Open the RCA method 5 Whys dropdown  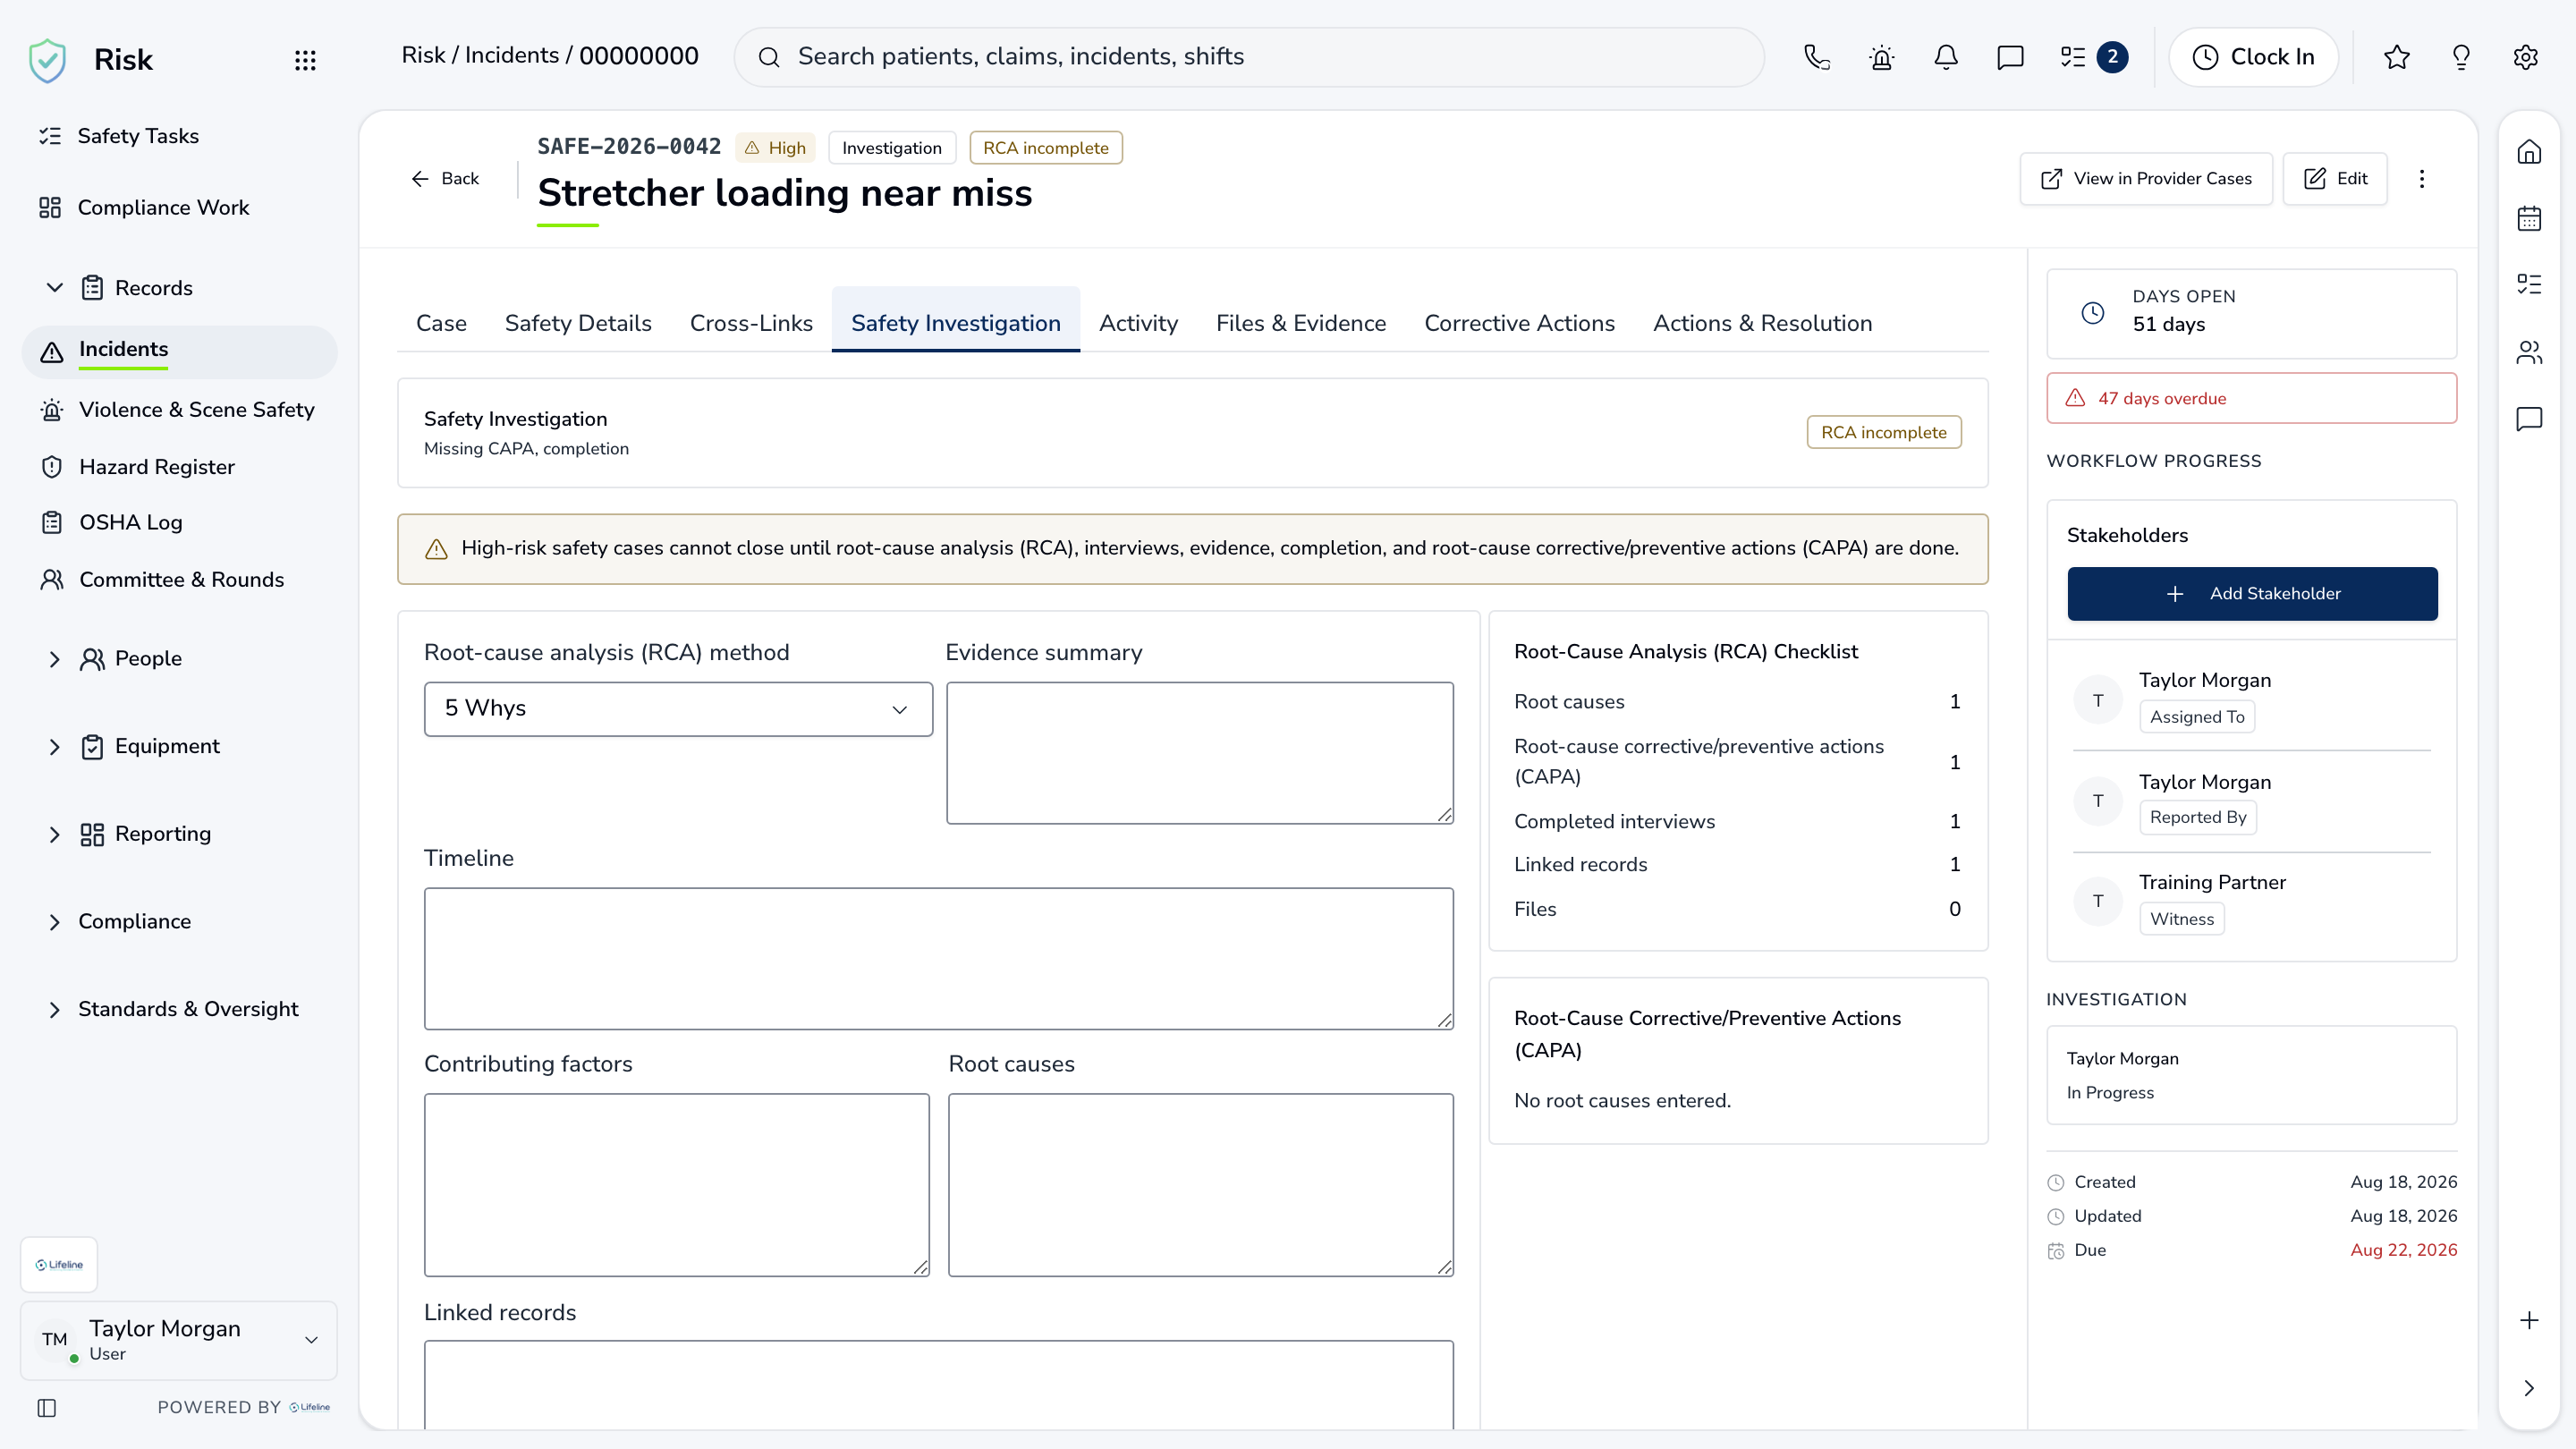pos(678,709)
